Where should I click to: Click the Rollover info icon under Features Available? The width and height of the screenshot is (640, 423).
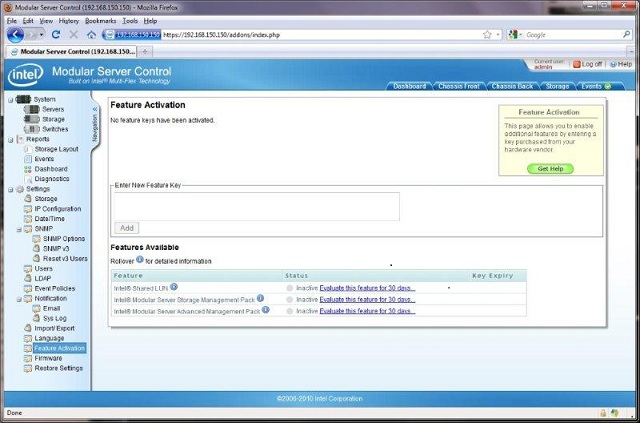click(x=140, y=259)
